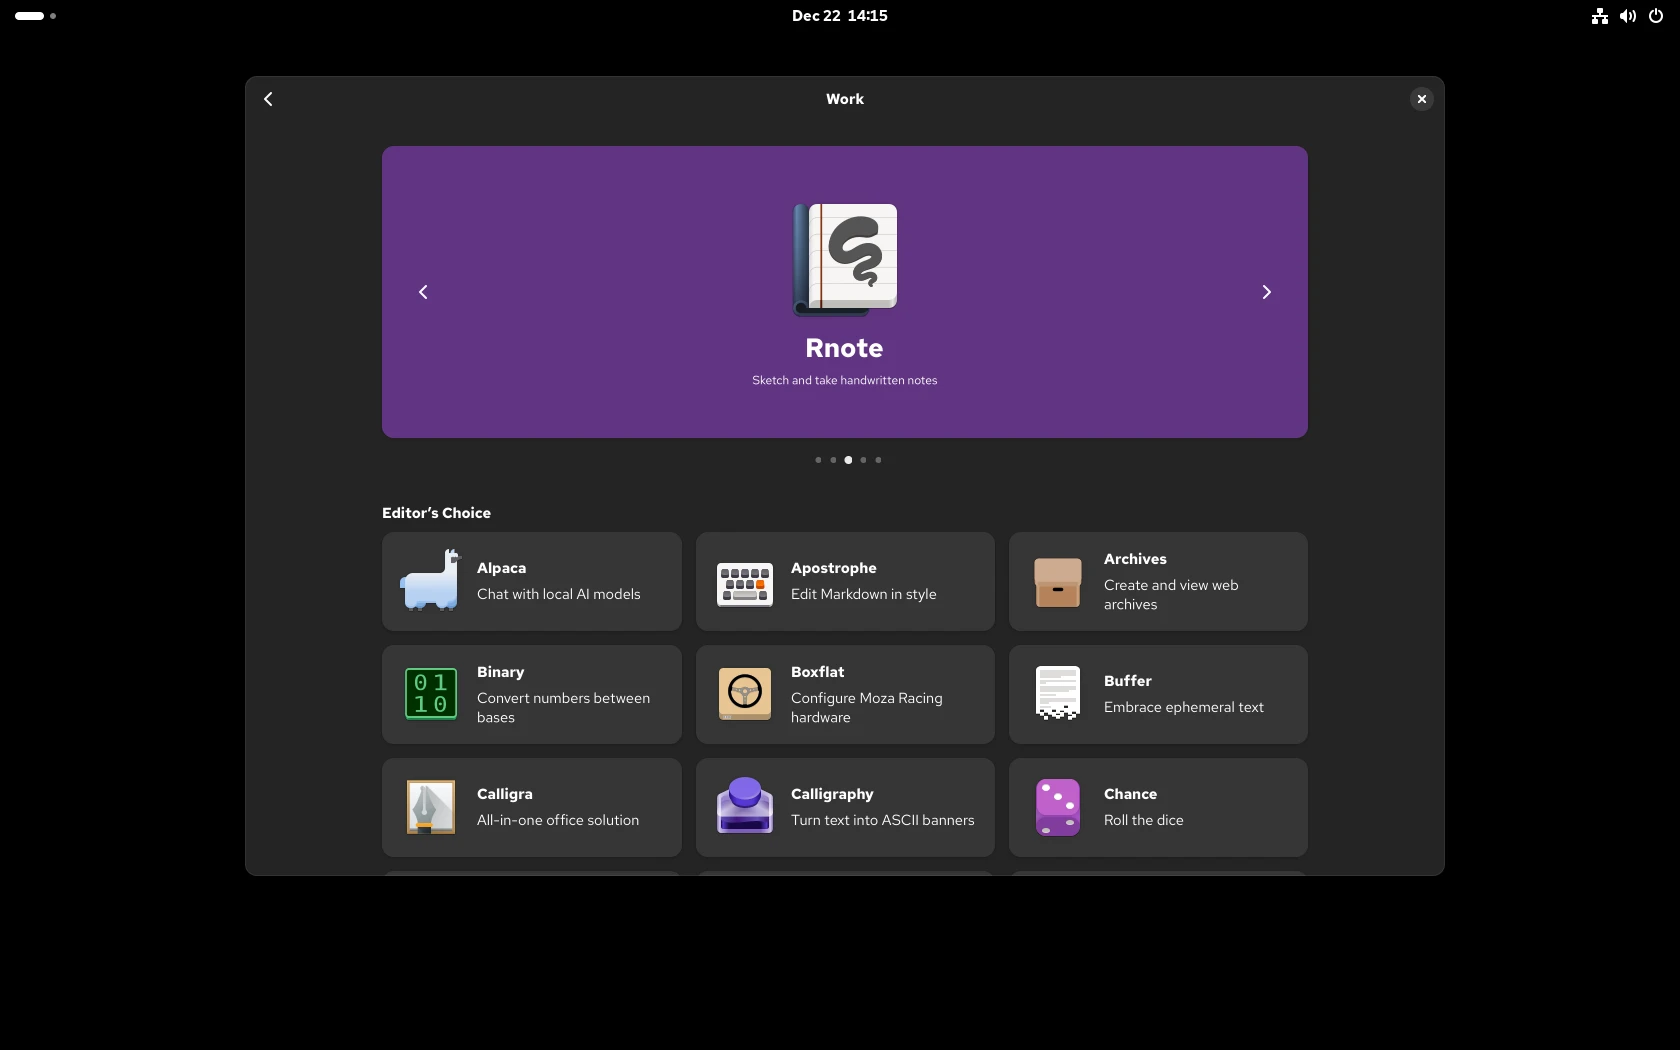The width and height of the screenshot is (1680, 1050).
Task: Click the Binary converter icon
Action: click(x=430, y=694)
